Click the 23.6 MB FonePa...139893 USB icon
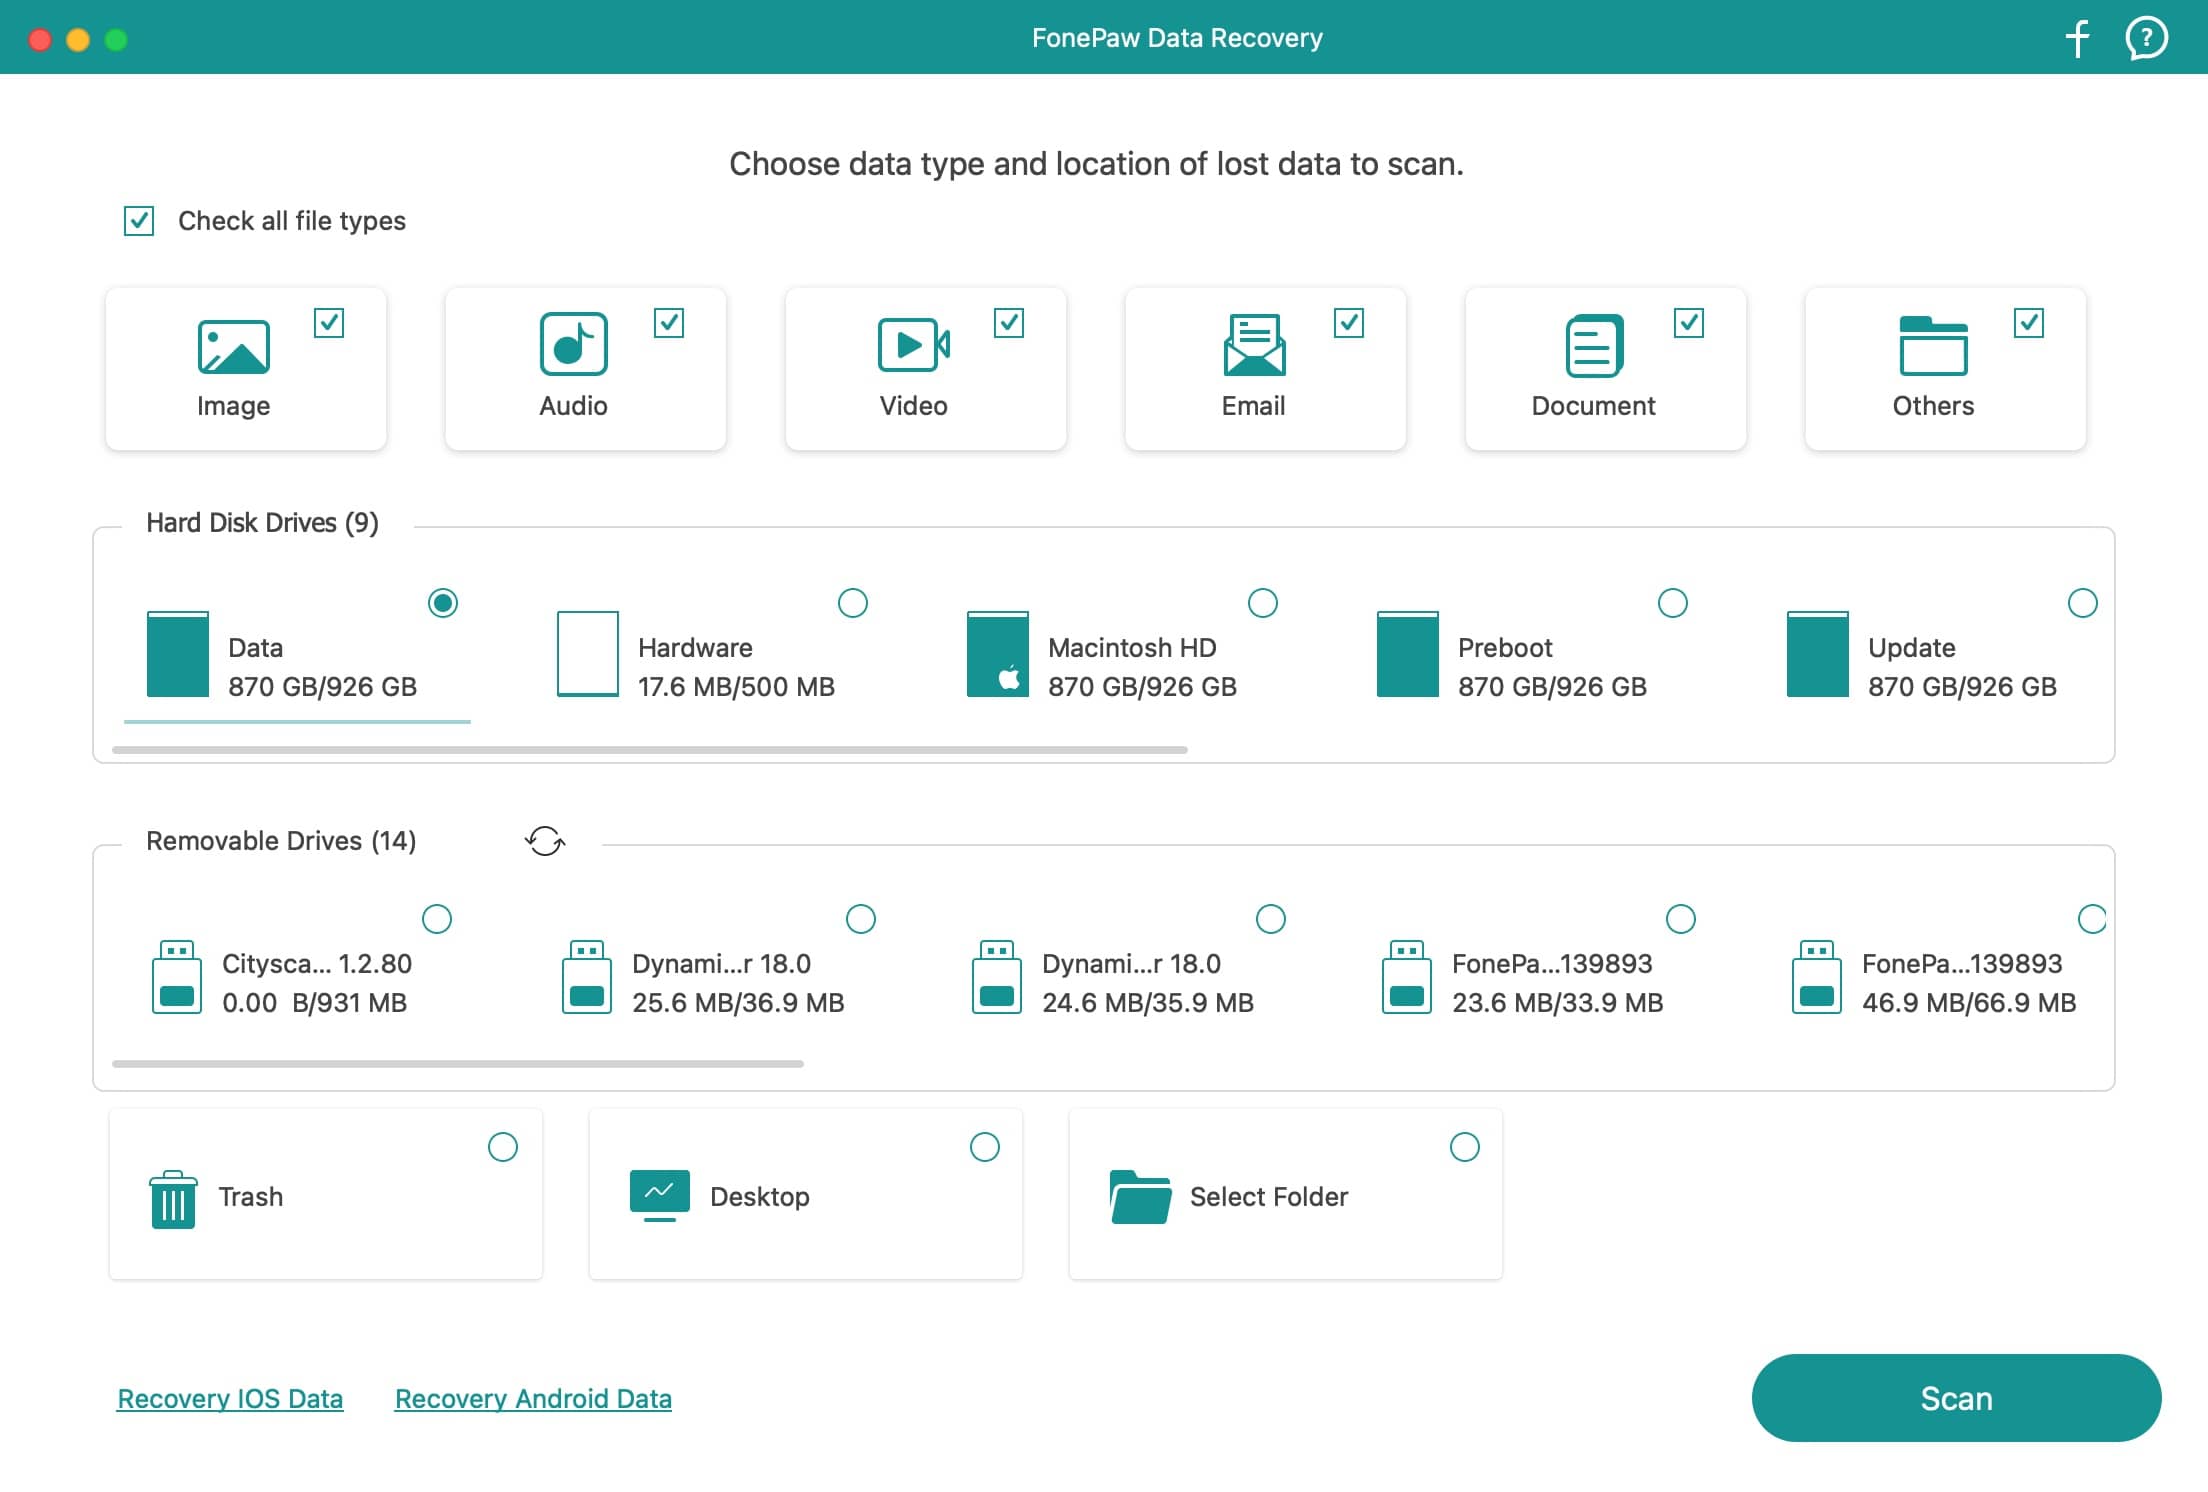The height and width of the screenshot is (1492, 2208). 1407,978
